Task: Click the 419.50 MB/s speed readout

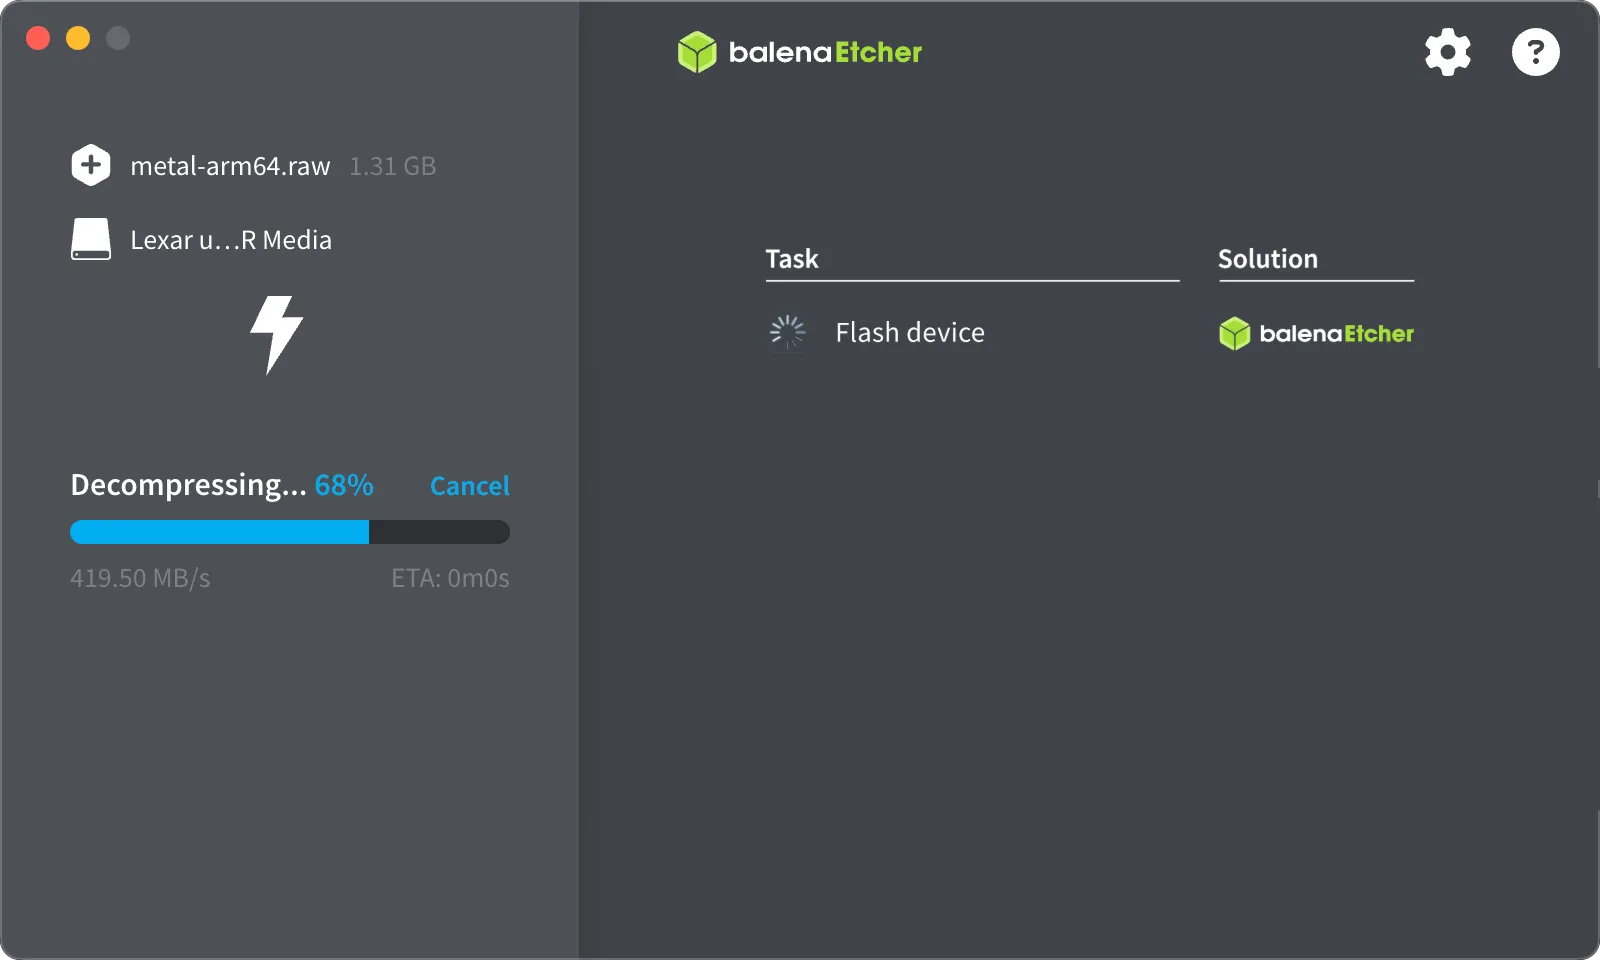Action: (140, 578)
